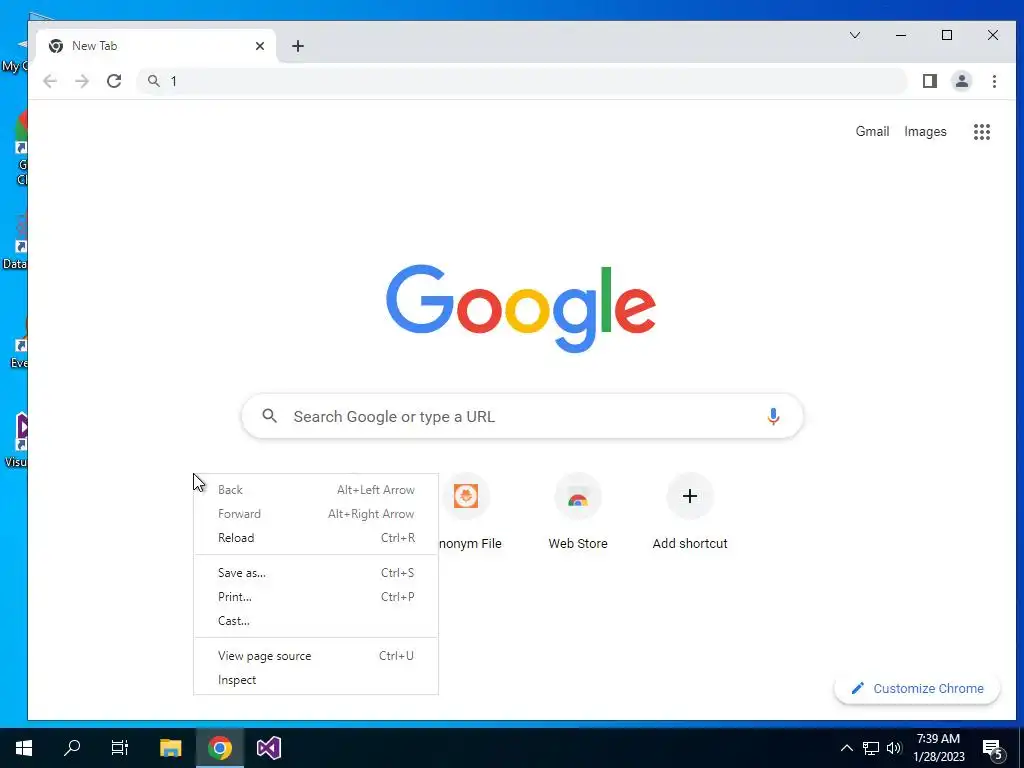1024x768 pixels.
Task: Choose Print... from context menu
Action: coord(316,597)
